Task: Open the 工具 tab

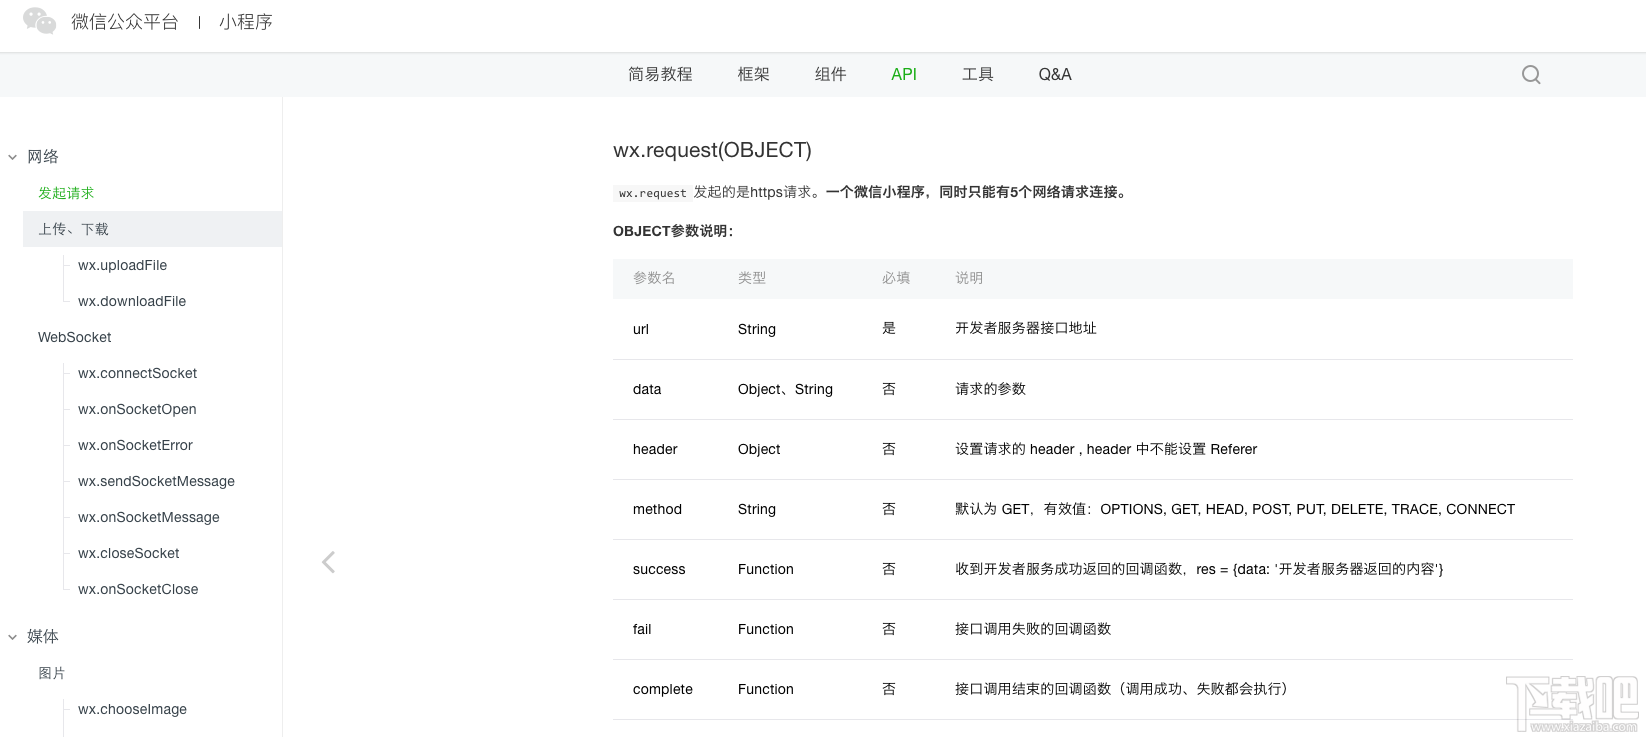Action: click(x=978, y=74)
